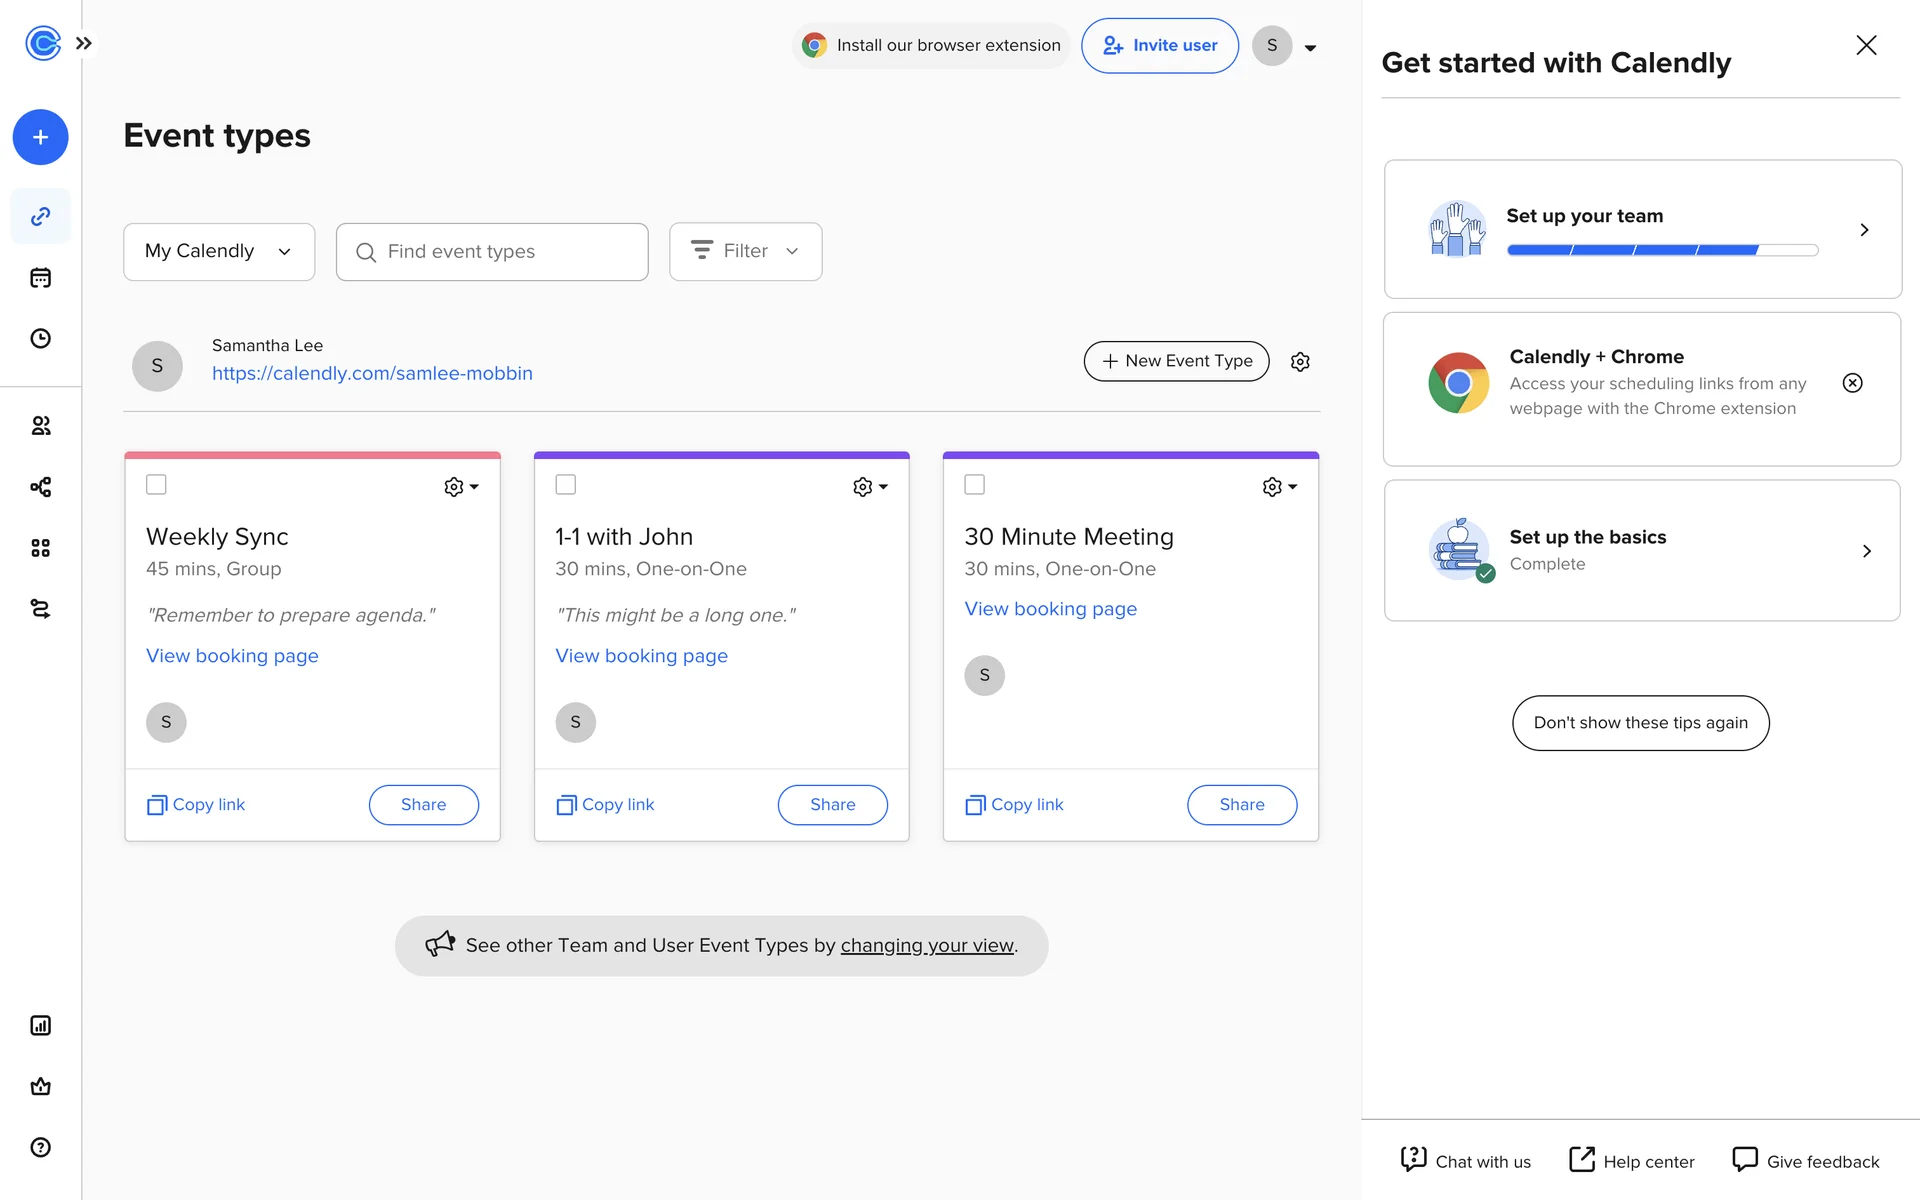Open the My Calendly dropdown
This screenshot has height=1200, width=1920.
coord(219,251)
